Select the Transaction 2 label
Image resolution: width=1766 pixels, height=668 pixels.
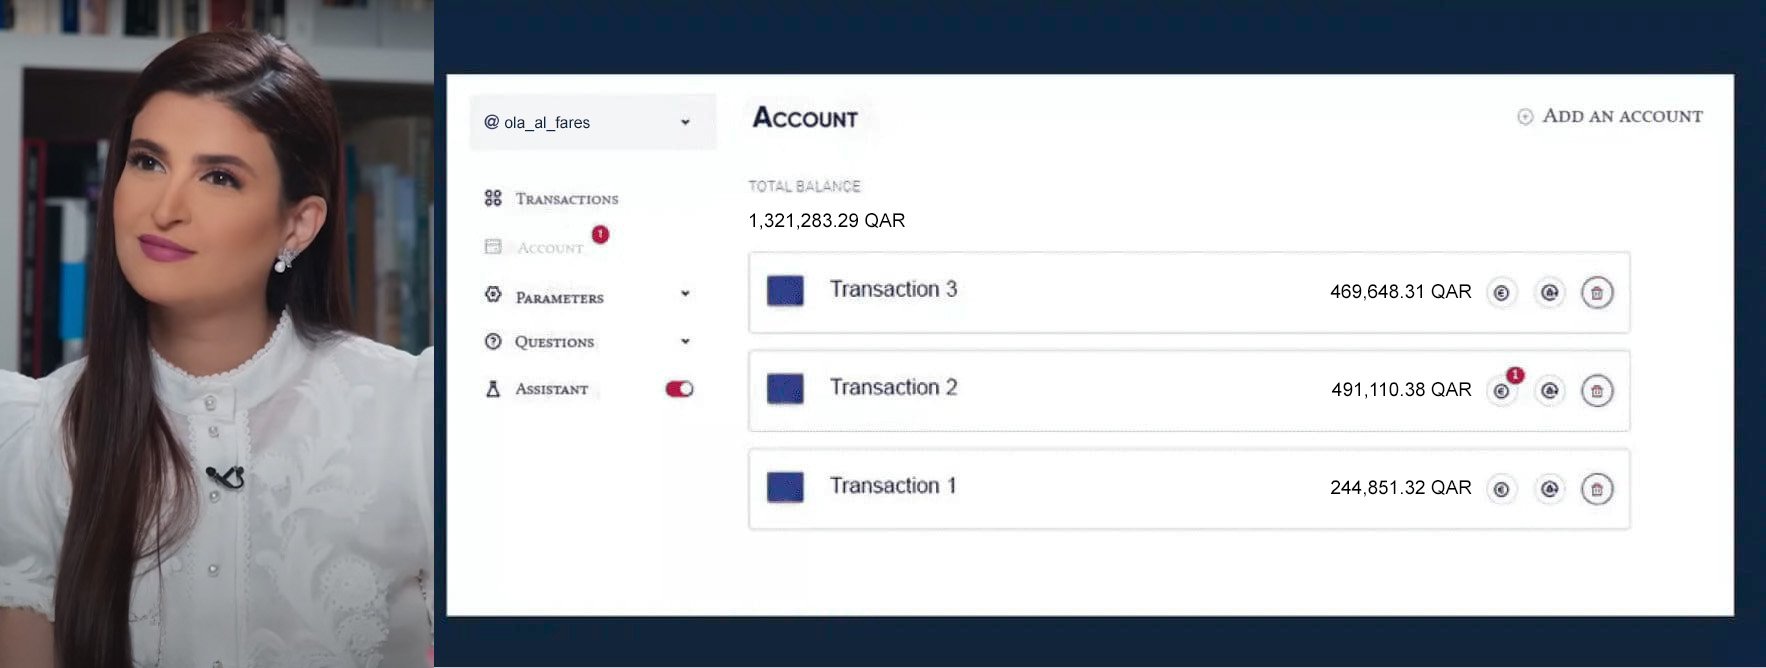893,387
